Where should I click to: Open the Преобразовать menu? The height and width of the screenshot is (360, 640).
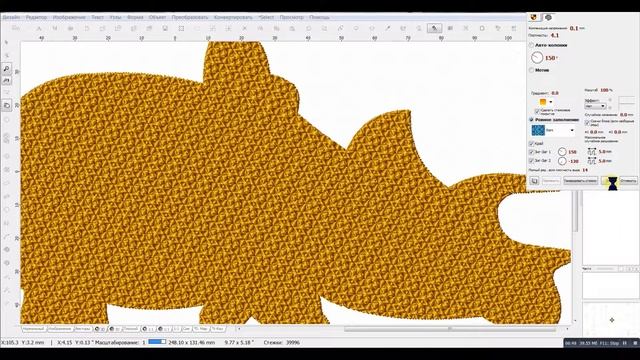189,17
